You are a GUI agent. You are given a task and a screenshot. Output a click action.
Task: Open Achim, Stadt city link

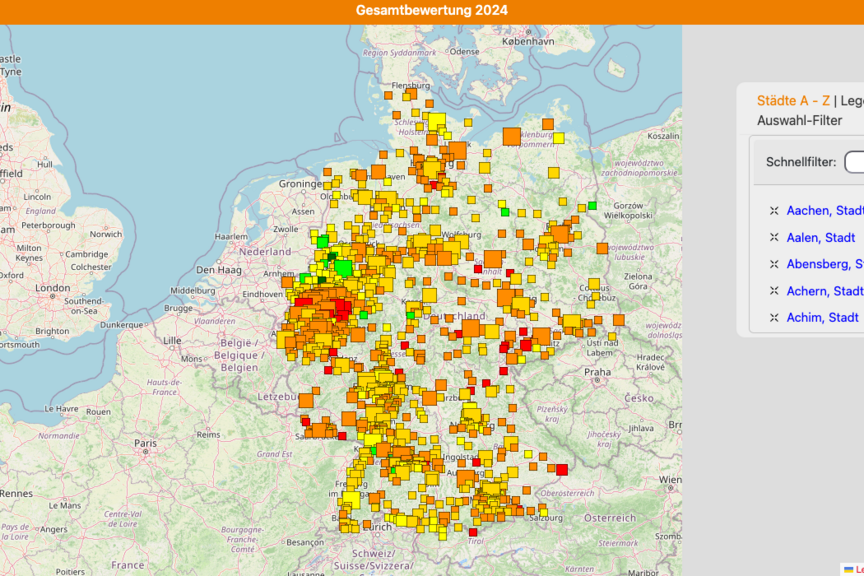[822, 318]
